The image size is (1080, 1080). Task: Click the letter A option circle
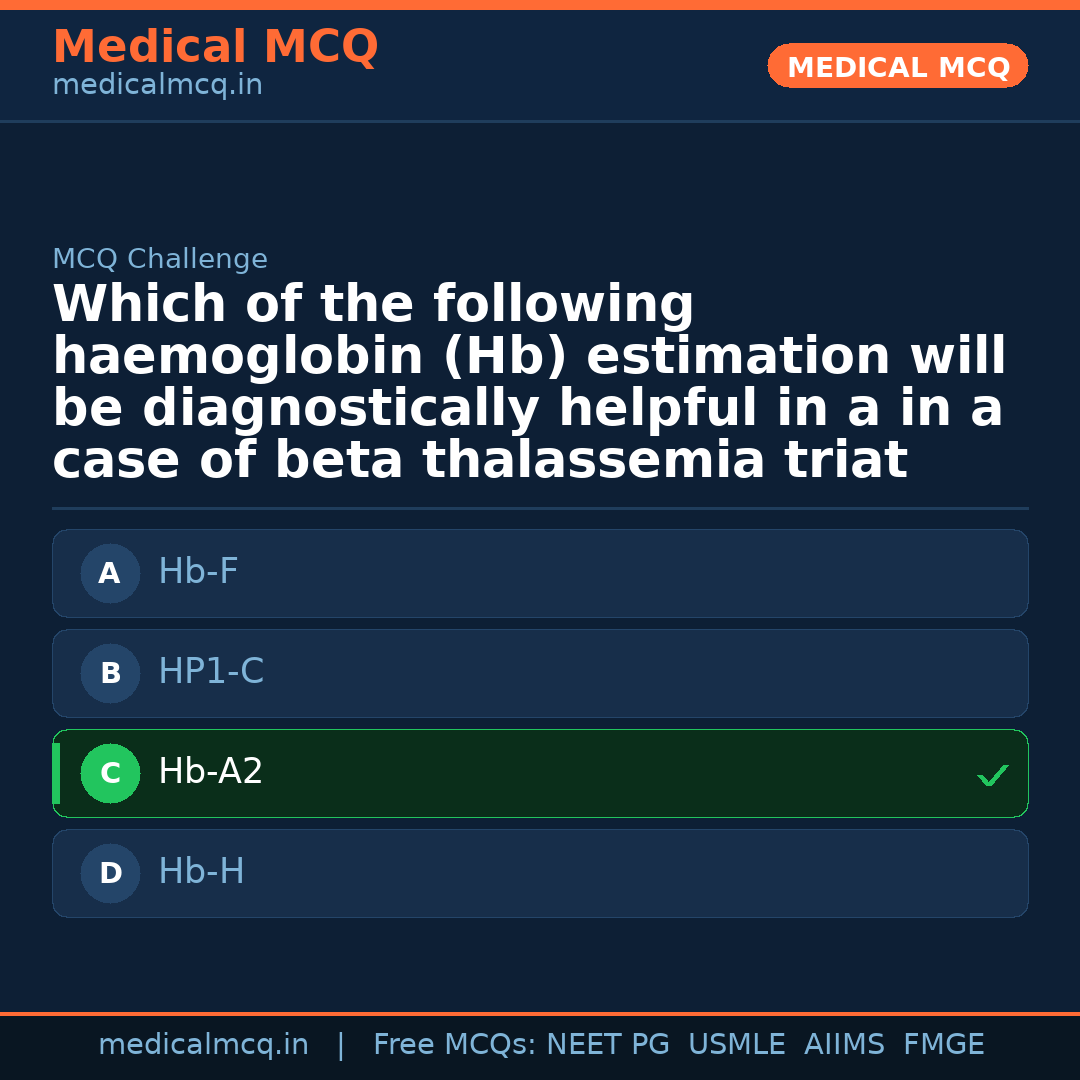click(110, 573)
